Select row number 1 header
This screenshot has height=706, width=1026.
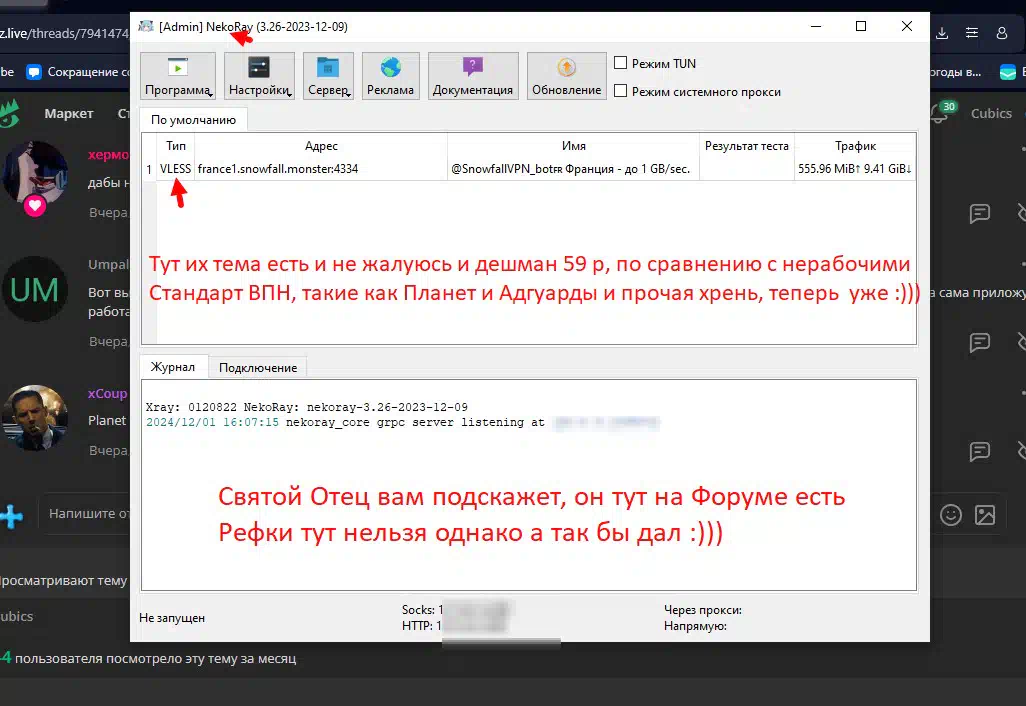pos(149,169)
